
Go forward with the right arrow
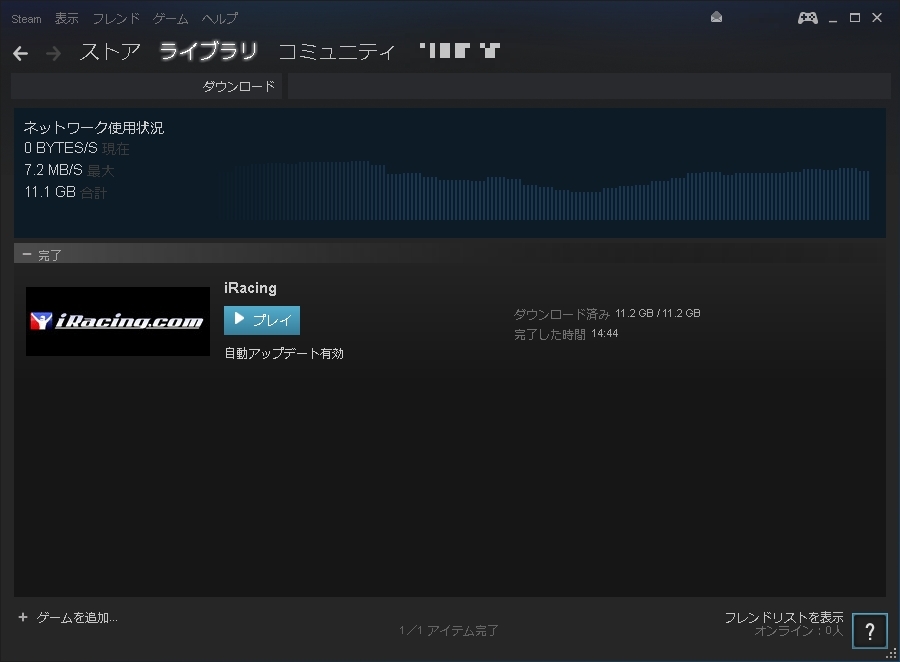[53, 53]
